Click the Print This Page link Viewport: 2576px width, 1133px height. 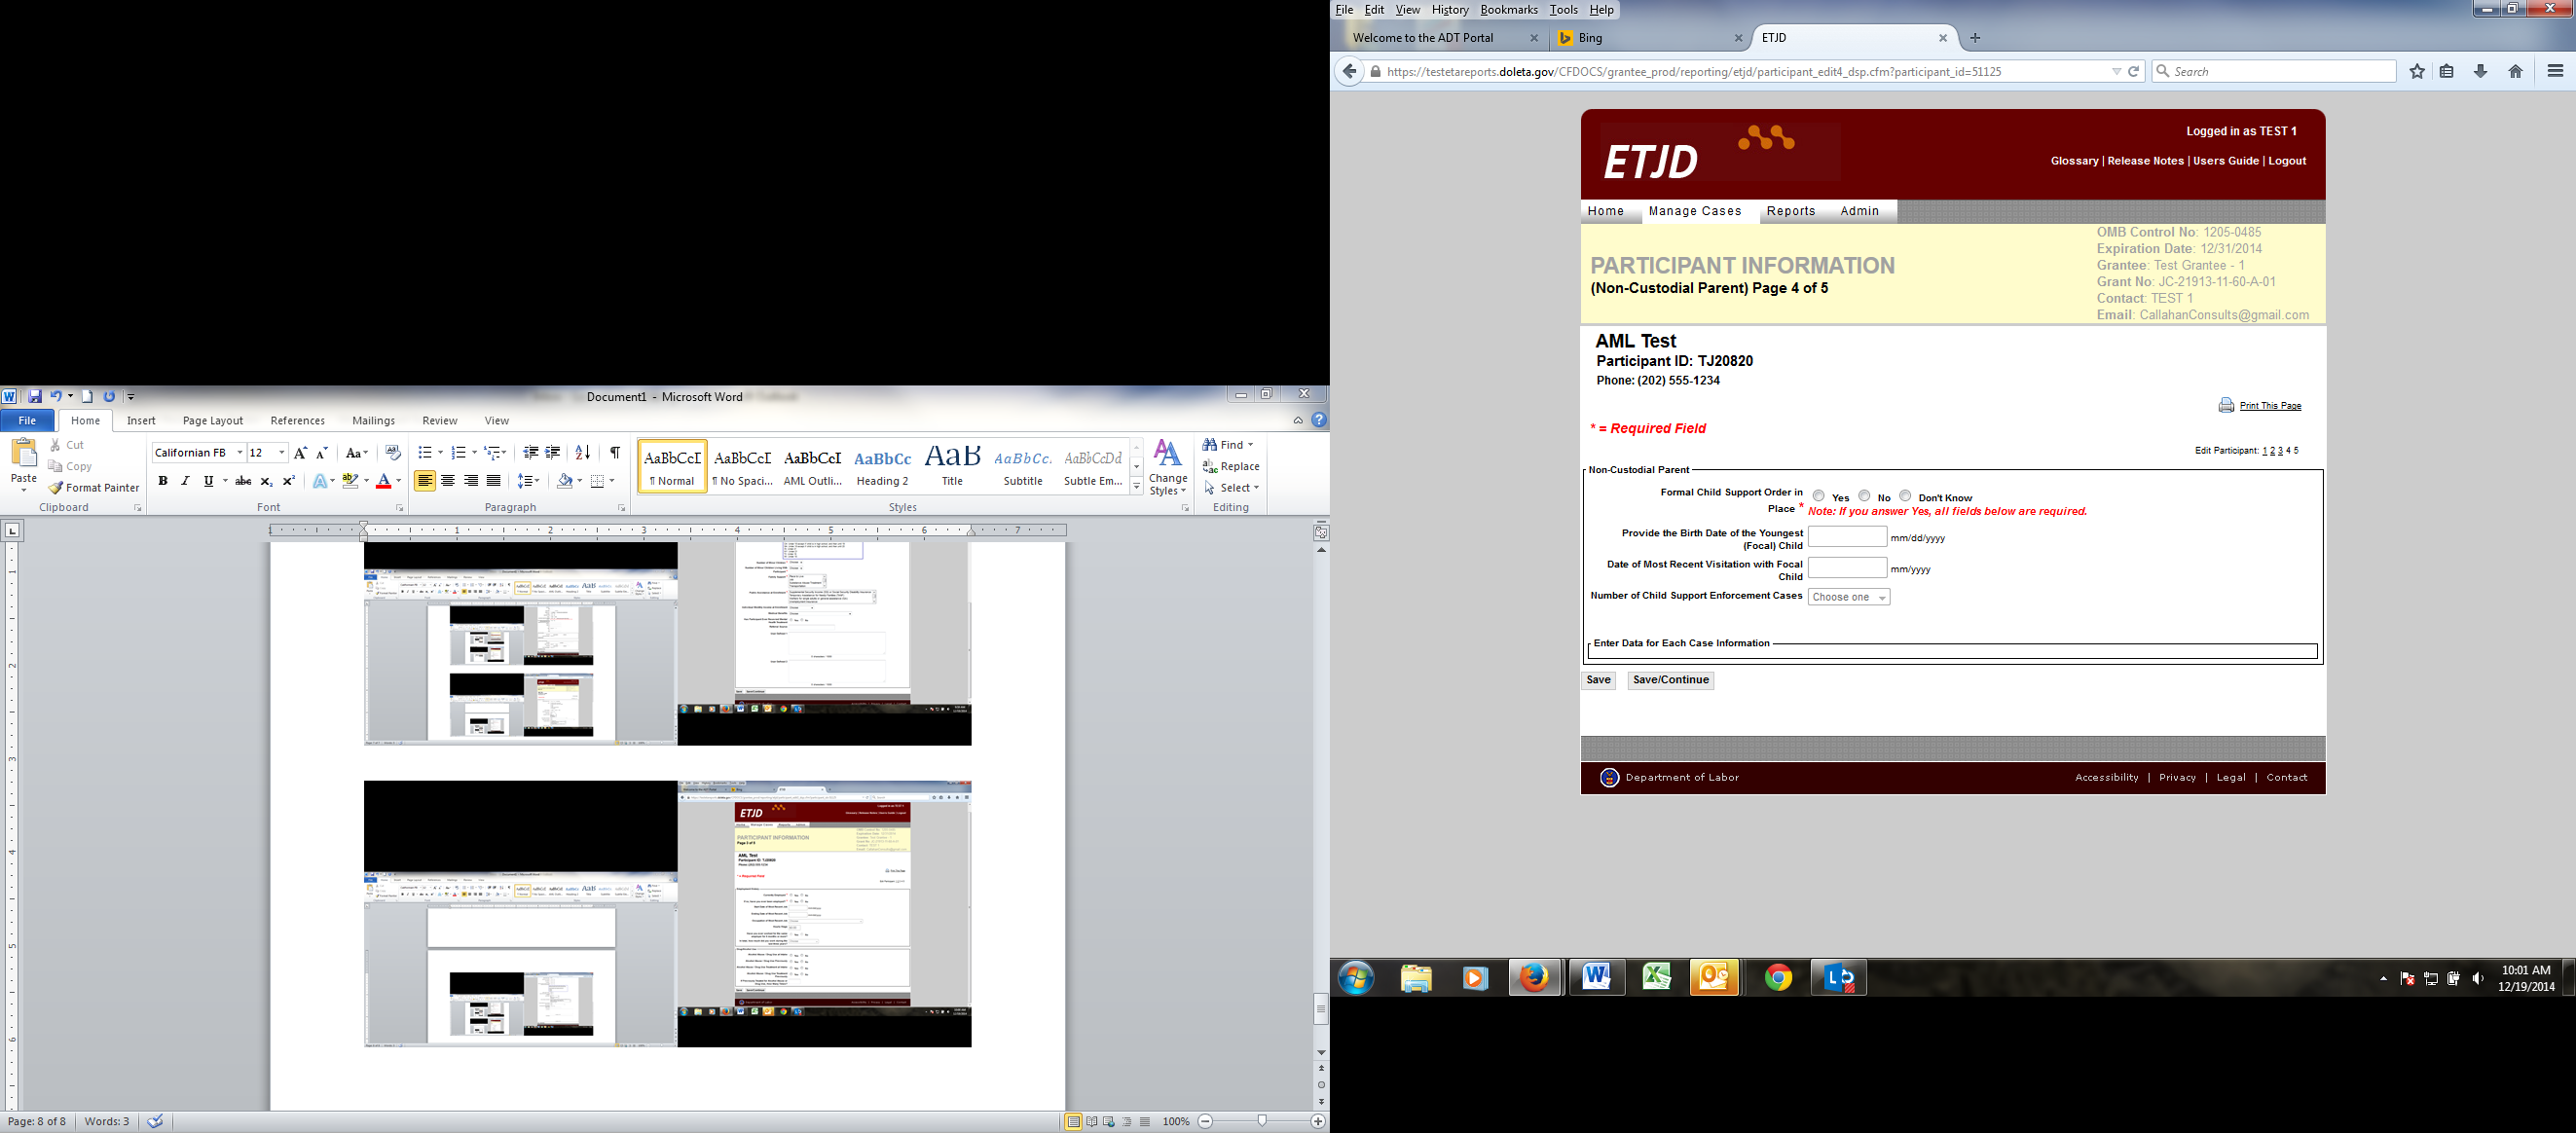coord(2270,406)
